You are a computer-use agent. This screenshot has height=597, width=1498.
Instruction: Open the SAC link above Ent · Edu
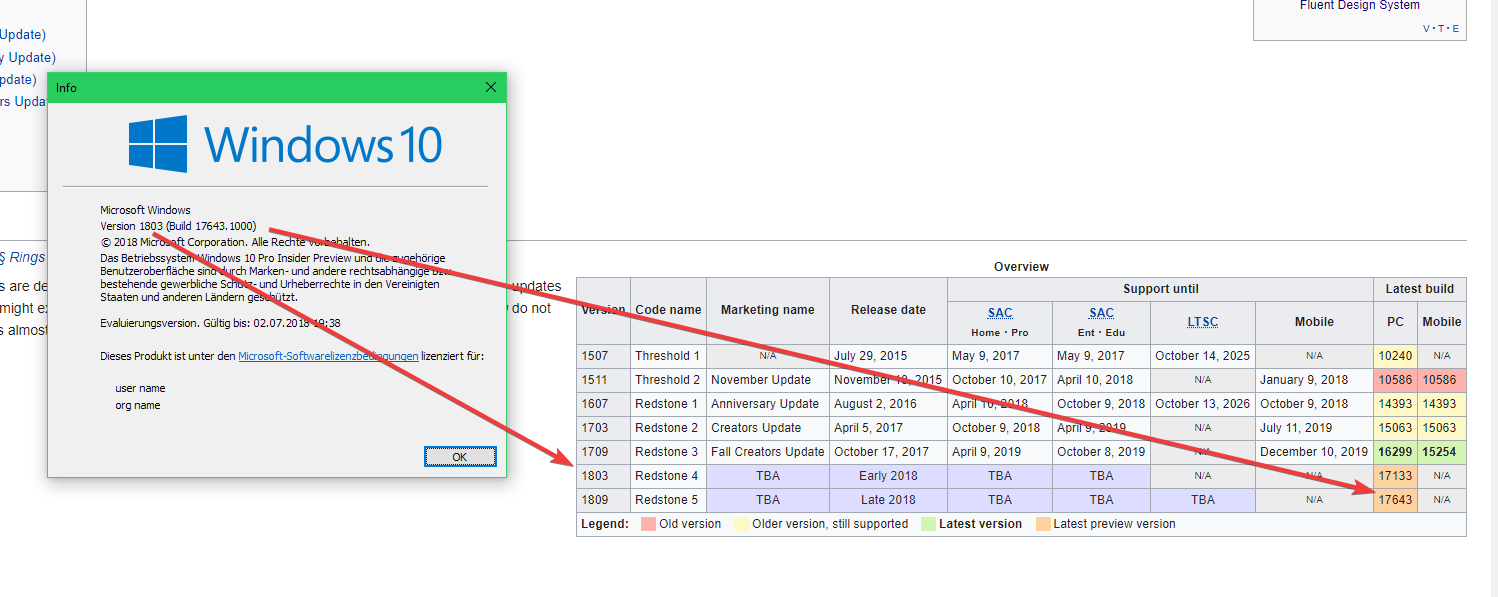[1101, 313]
